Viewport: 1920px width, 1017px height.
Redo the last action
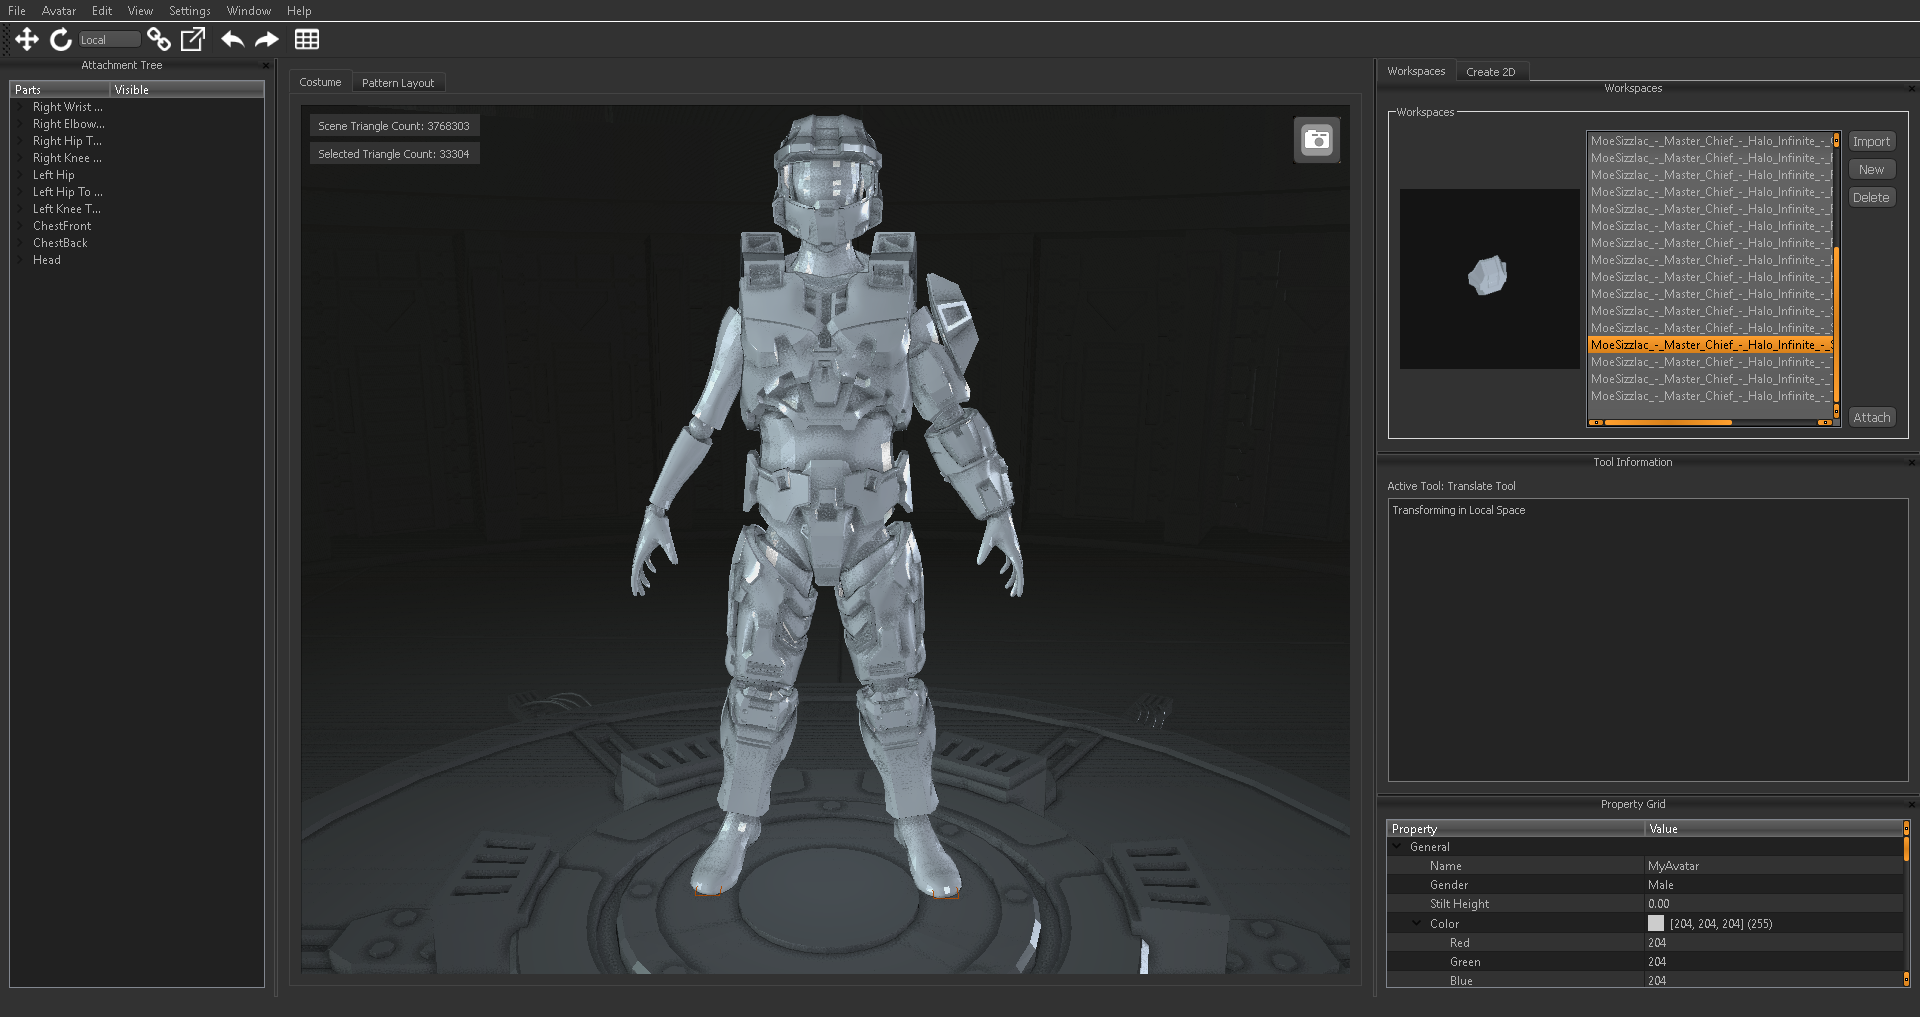[x=266, y=39]
